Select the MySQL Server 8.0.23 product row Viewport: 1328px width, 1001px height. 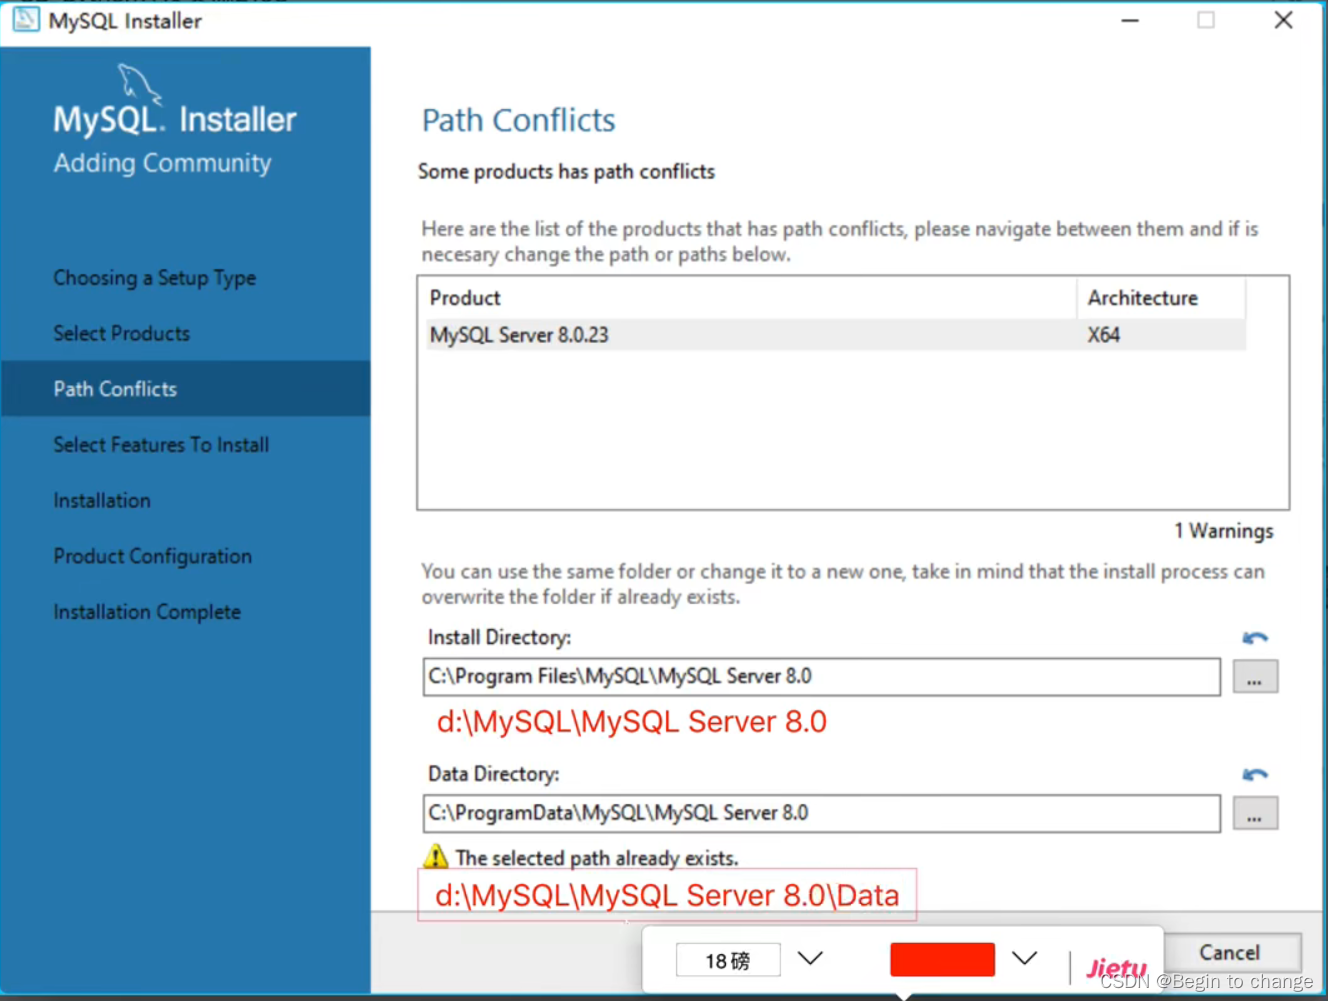click(835, 335)
